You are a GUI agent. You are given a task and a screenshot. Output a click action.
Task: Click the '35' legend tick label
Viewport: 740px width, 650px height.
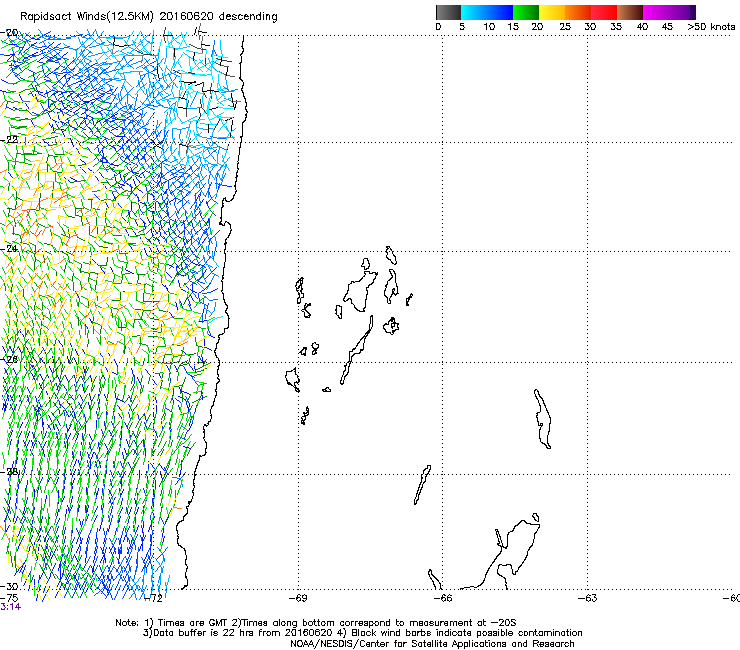(616, 27)
